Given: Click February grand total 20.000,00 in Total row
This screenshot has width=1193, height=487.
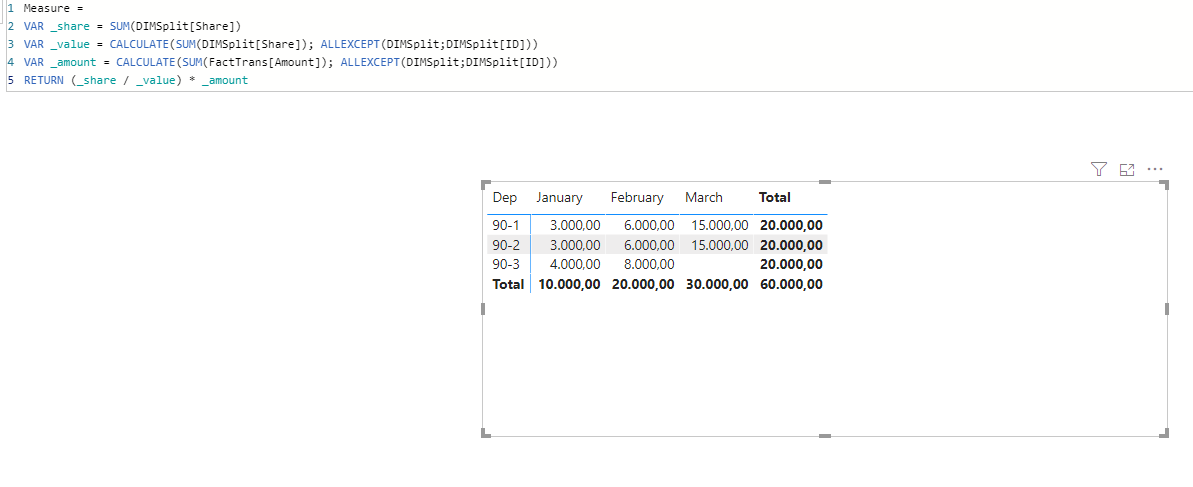Looking at the screenshot, I should pyautogui.click(x=643, y=285).
